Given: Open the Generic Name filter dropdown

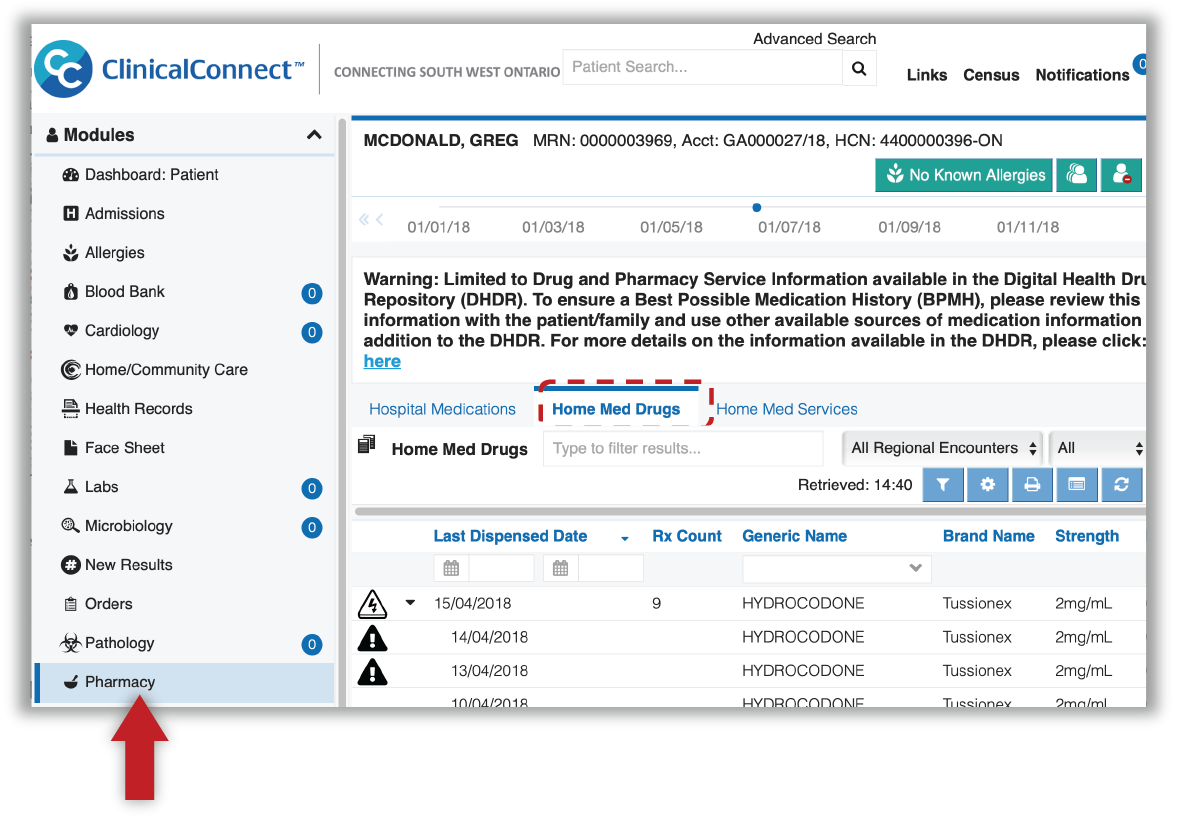Looking at the screenshot, I should click(914, 567).
